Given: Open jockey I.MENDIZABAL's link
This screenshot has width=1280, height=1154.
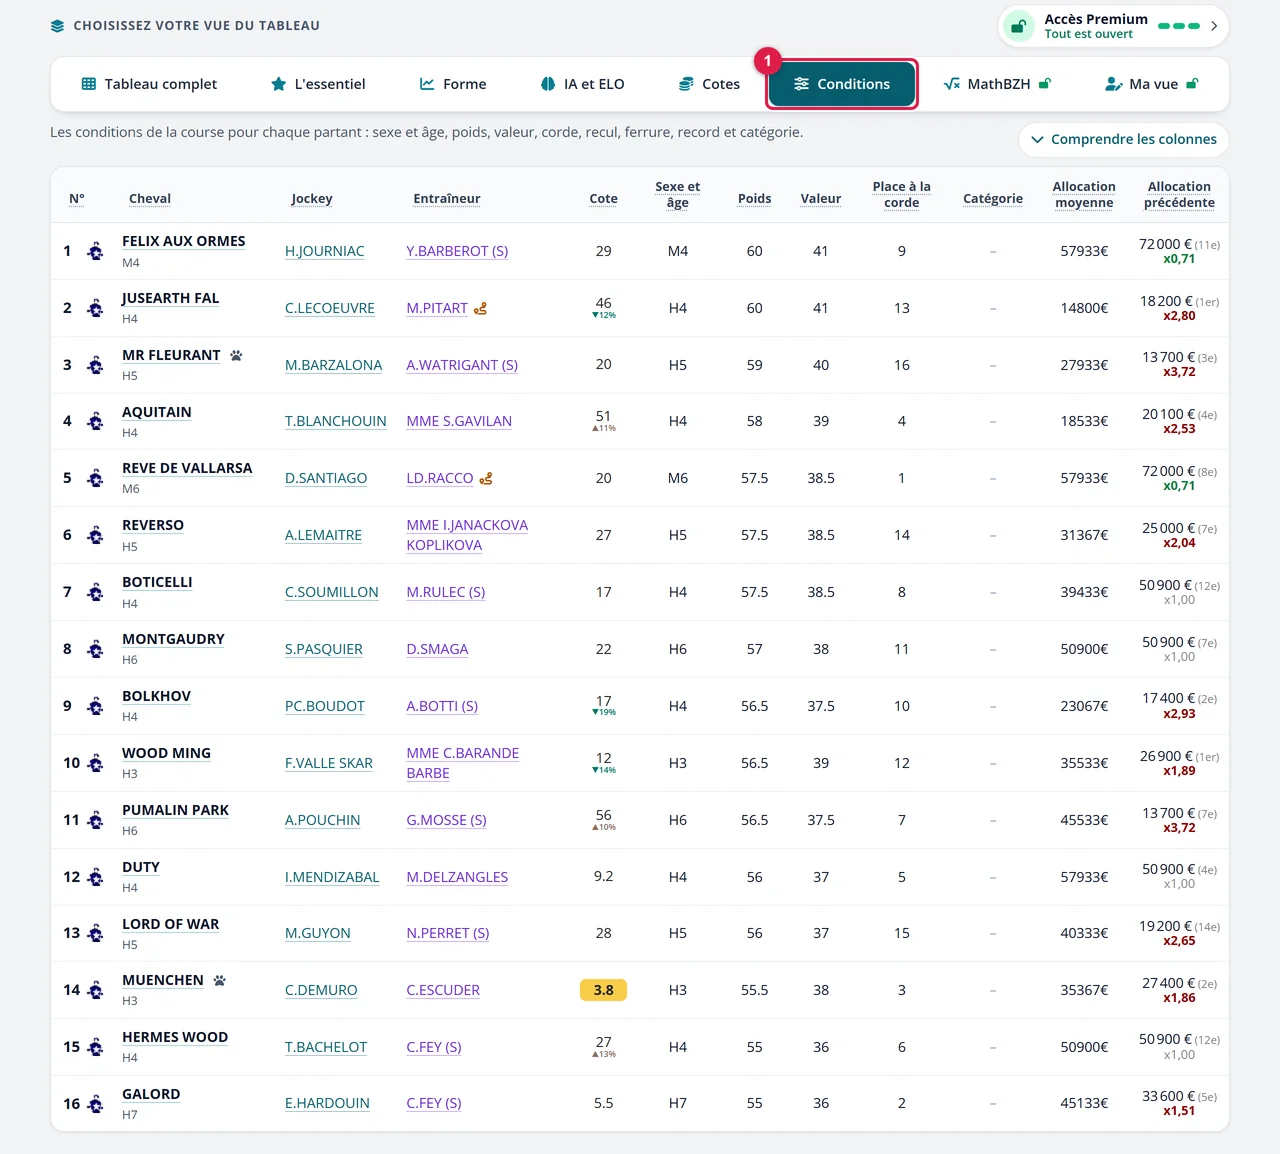Looking at the screenshot, I should (332, 877).
